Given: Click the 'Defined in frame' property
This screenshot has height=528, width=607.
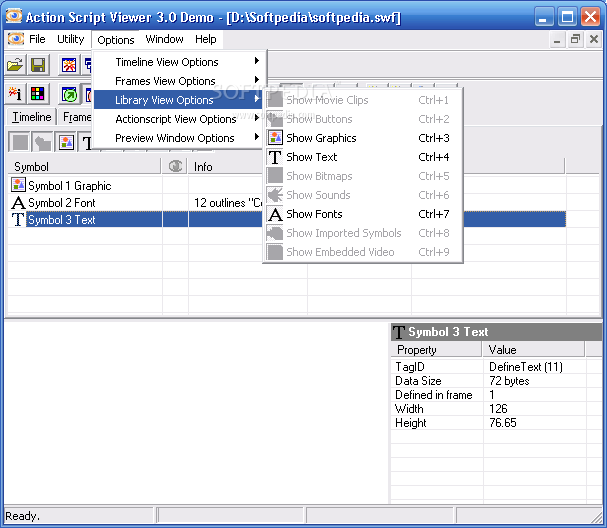Looking at the screenshot, I should 434,395.
